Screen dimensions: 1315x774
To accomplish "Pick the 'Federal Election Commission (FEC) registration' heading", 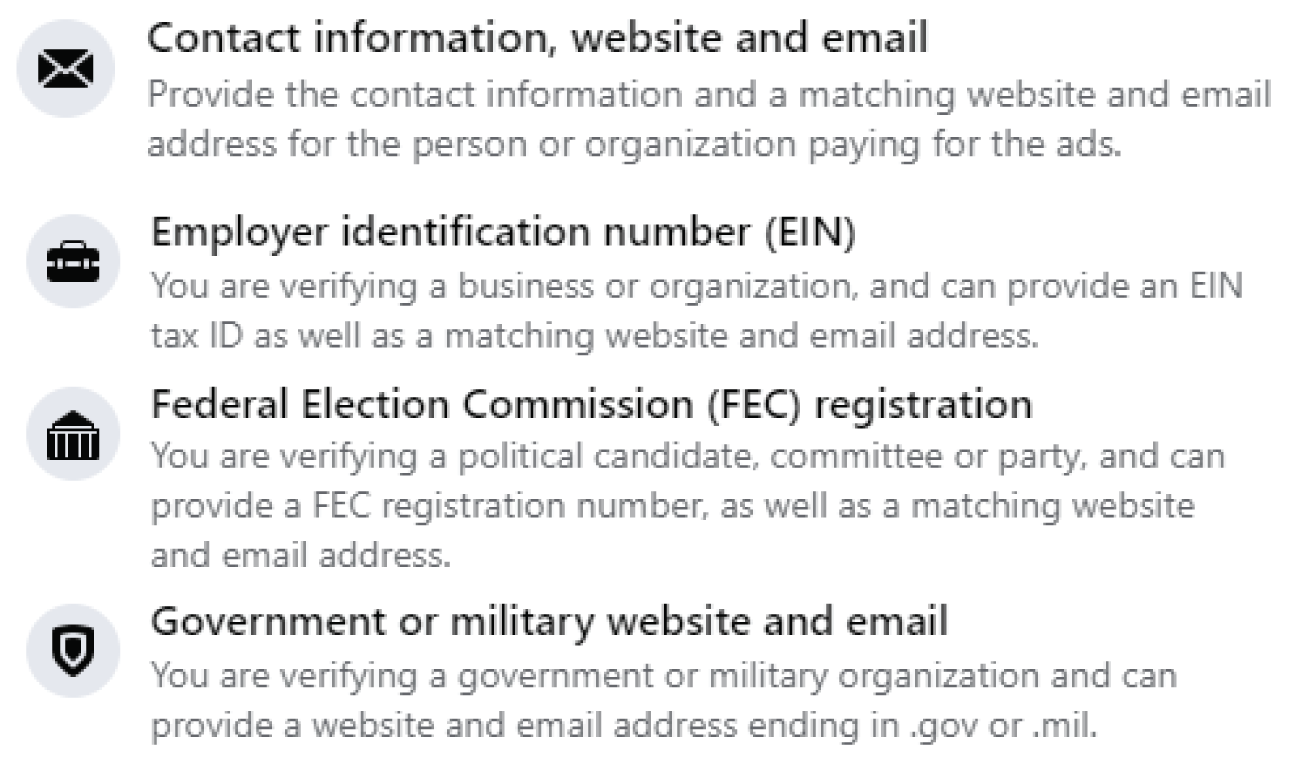I will click(591, 405).
